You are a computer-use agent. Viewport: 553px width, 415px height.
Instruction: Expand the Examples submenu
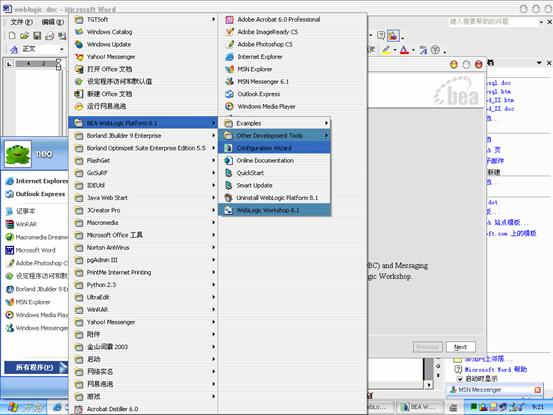[x=274, y=123]
